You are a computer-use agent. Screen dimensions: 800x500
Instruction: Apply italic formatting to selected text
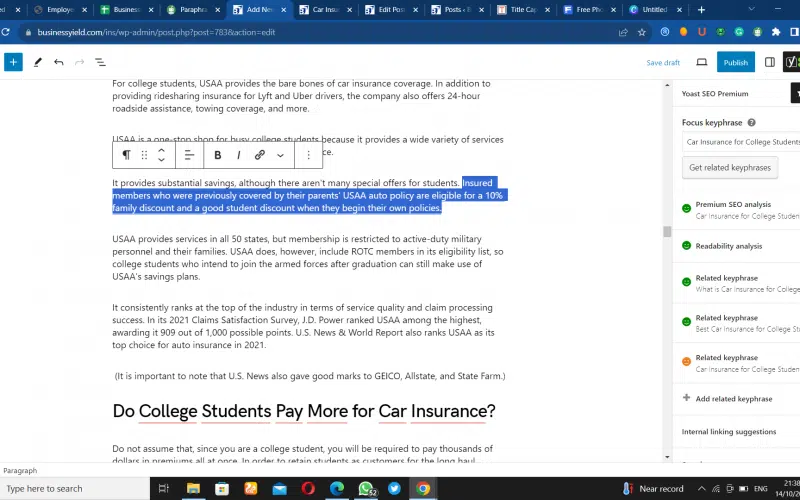[x=238, y=155]
